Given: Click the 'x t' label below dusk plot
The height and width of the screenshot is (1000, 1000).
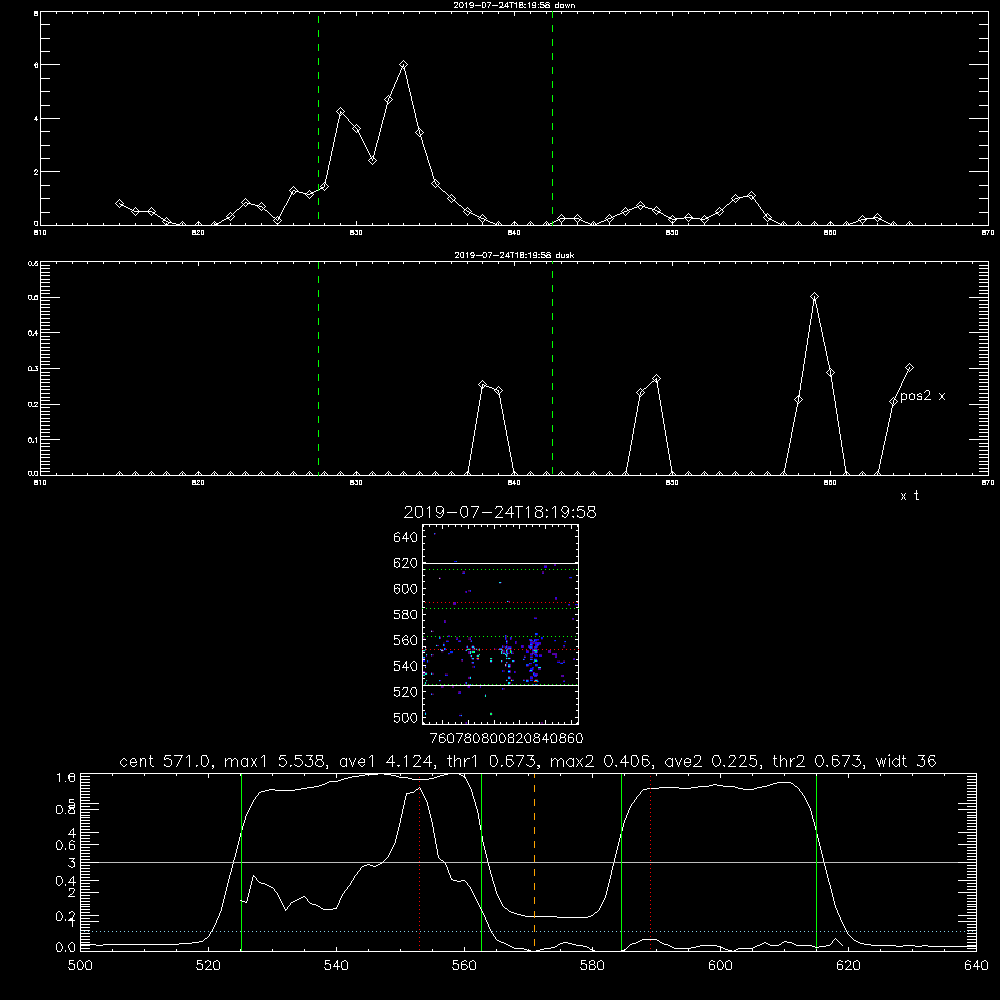Looking at the screenshot, I should click(909, 496).
